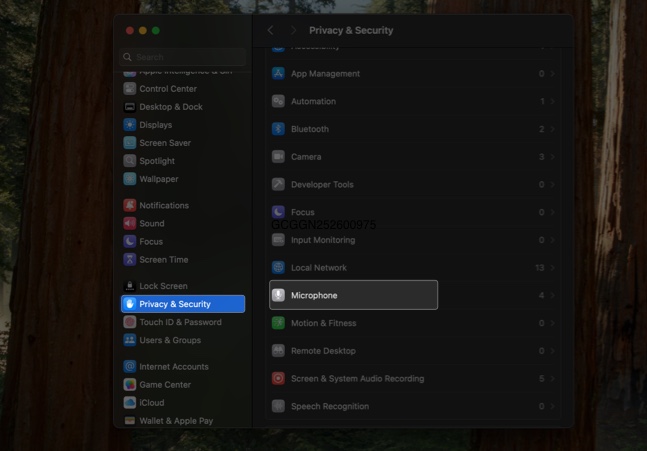This screenshot has height=451, width=647.
Task: Expand Motion & Fitness row chevron
Action: 552,323
